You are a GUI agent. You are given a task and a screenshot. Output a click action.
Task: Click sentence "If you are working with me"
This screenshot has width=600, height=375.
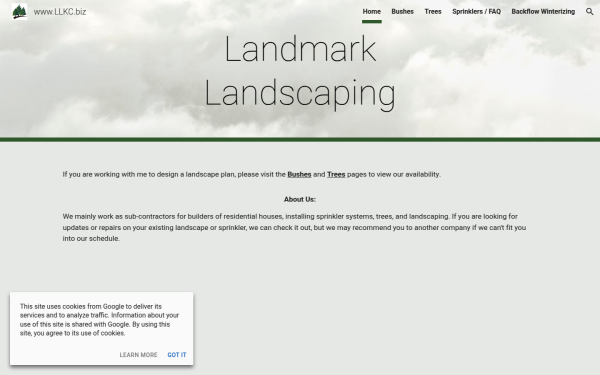[252, 174]
